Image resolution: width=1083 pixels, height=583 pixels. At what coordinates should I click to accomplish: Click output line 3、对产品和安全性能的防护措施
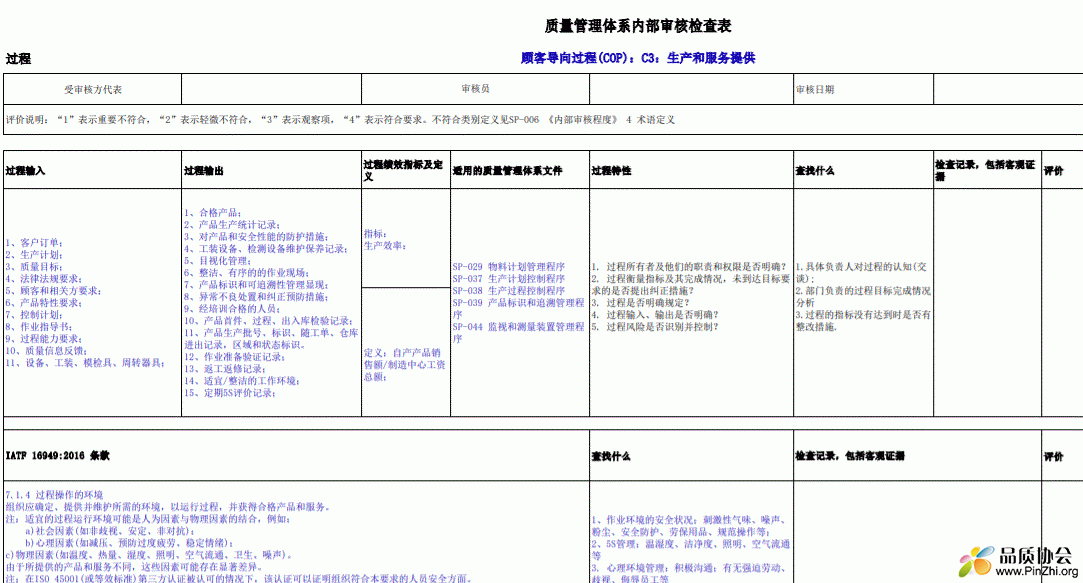click(256, 237)
